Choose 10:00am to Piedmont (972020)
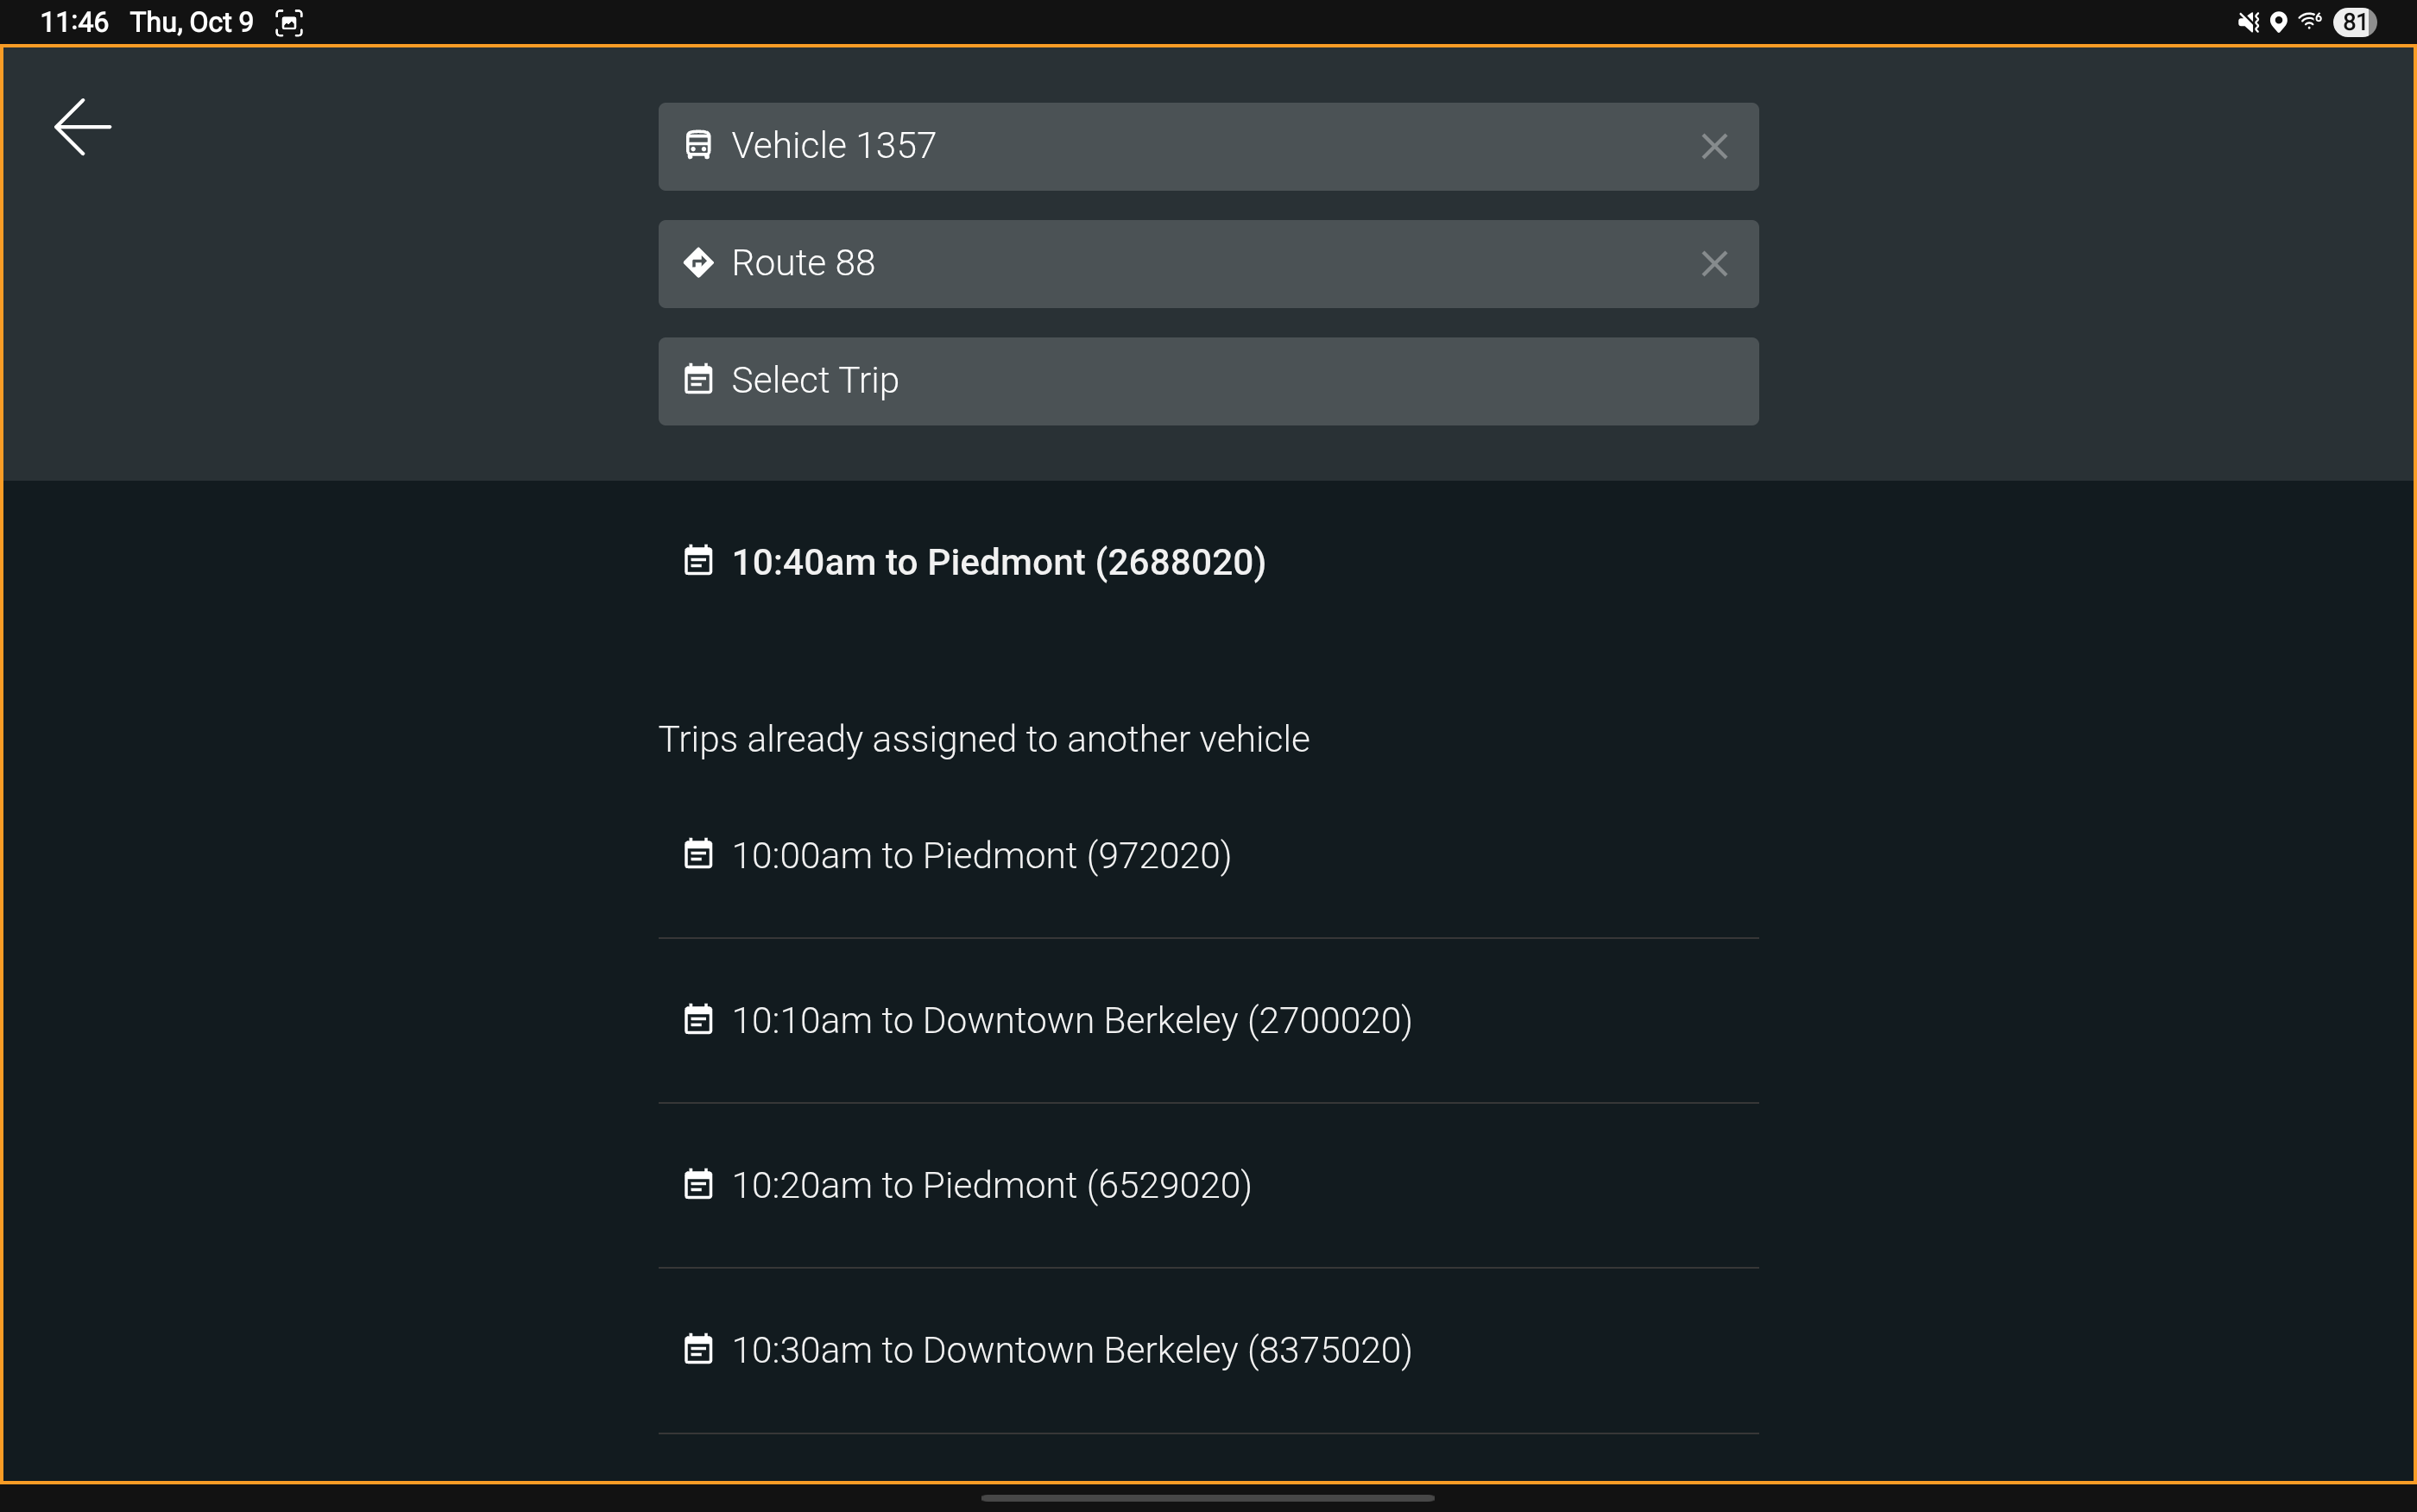Image resolution: width=2417 pixels, height=1512 pixels. [x=980, y=856]
